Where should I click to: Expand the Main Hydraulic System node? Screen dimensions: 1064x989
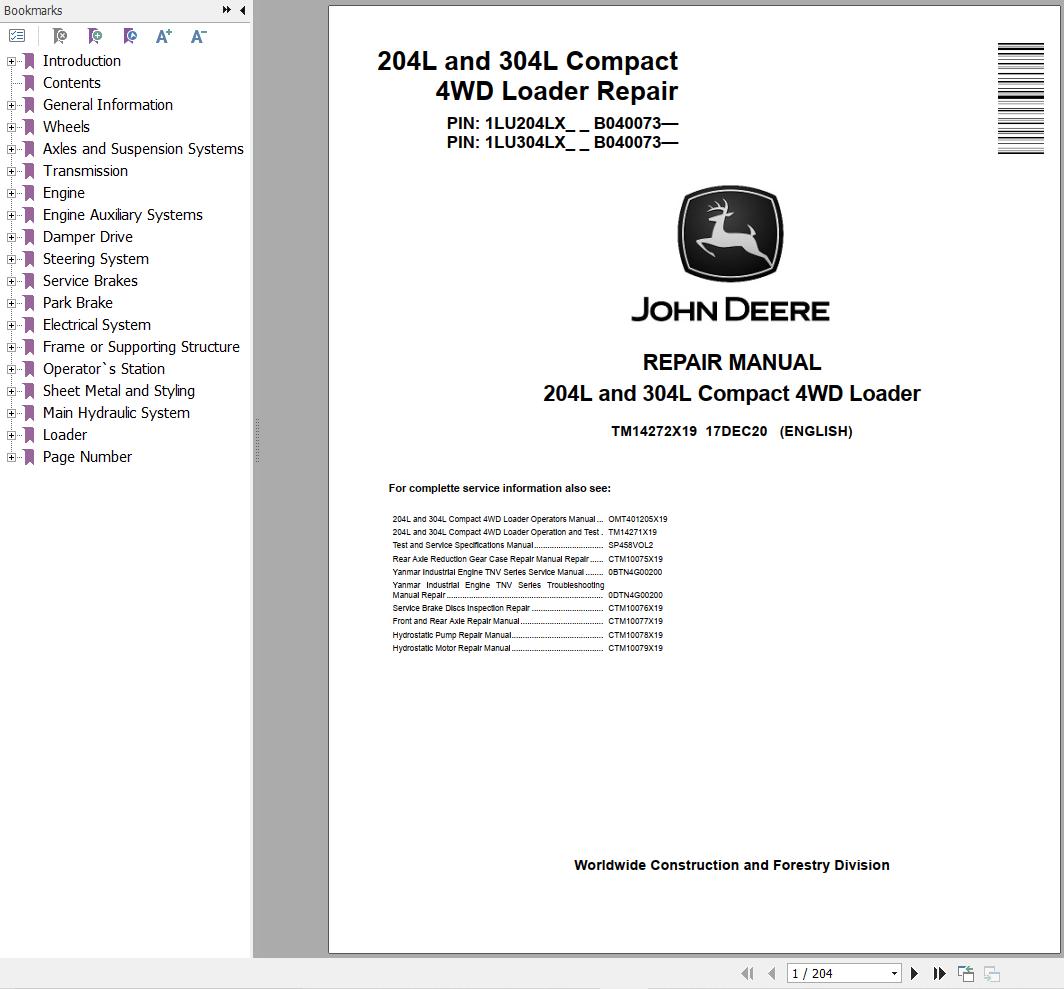tap(11, 413)
